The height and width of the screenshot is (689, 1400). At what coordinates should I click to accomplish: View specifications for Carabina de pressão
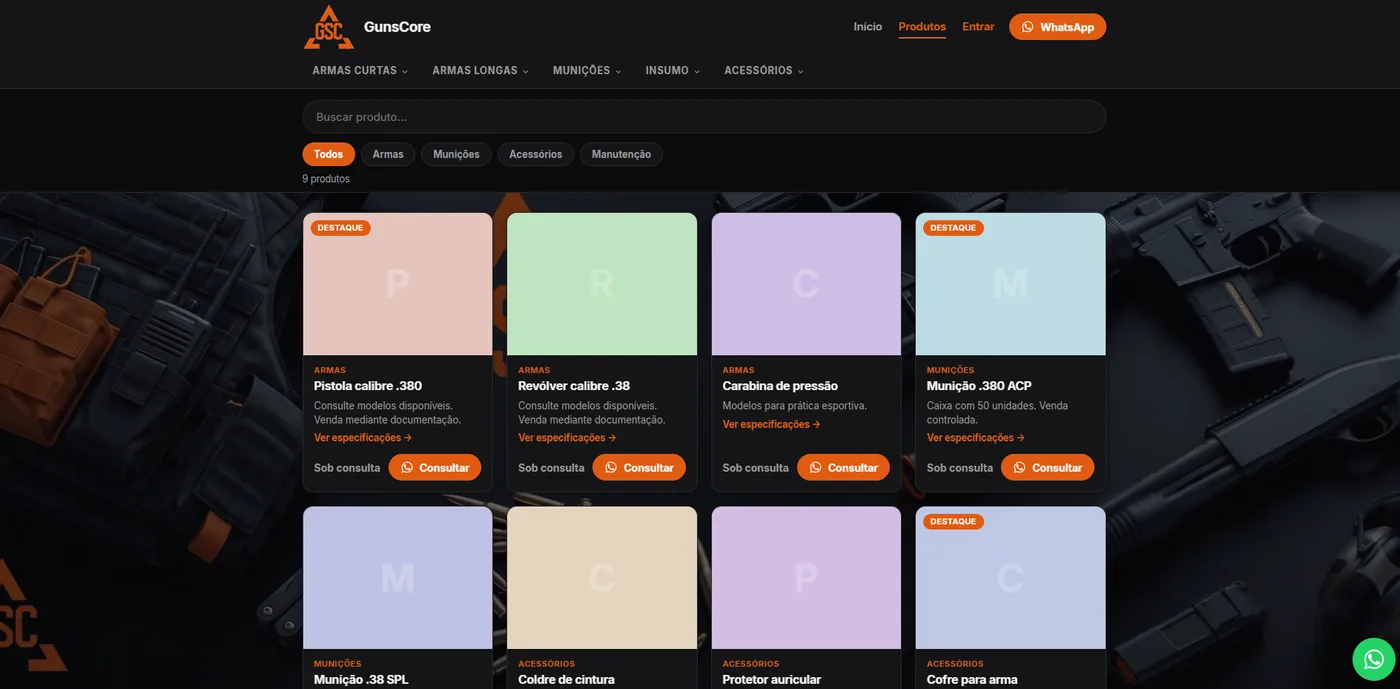[772, 425]
